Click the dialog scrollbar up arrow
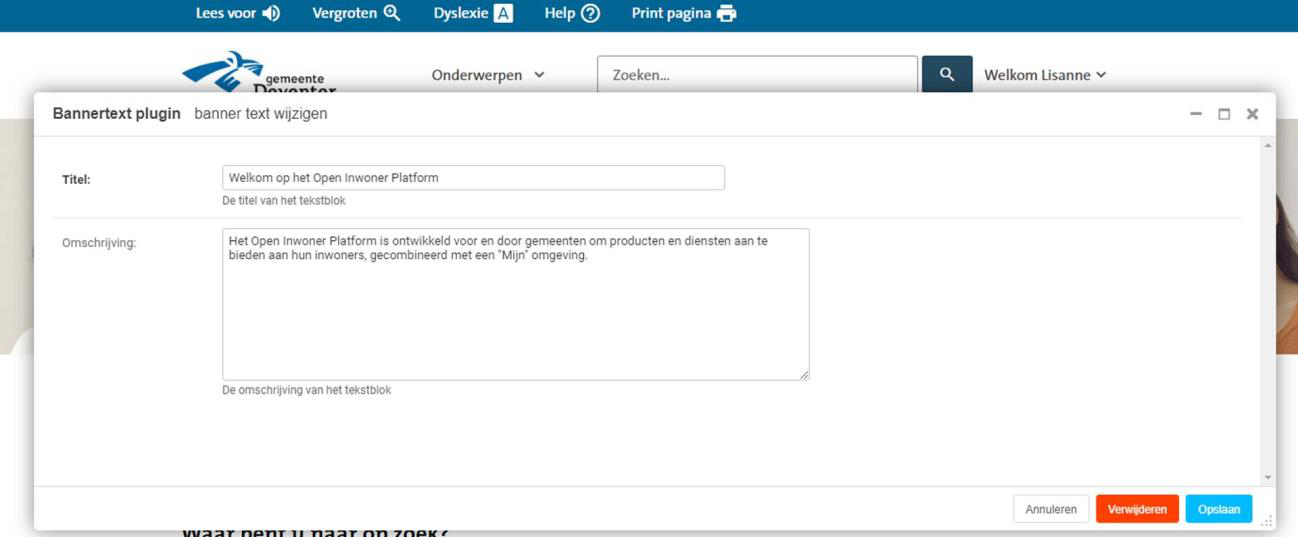The width and height of the screenshot is (1298, 537). (1269, 146)
